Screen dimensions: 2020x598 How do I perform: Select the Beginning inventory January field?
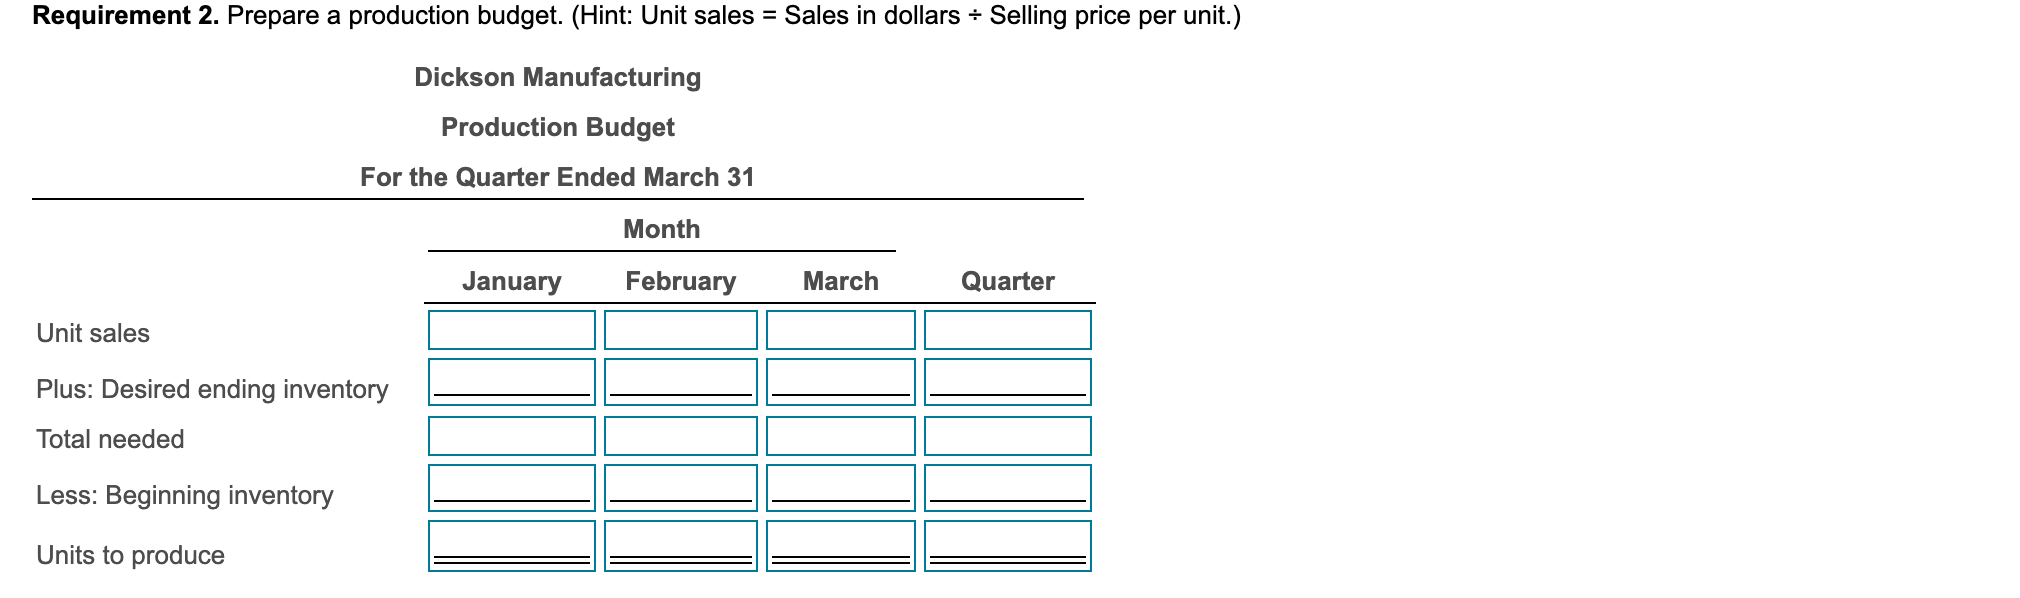click(511, 490)
